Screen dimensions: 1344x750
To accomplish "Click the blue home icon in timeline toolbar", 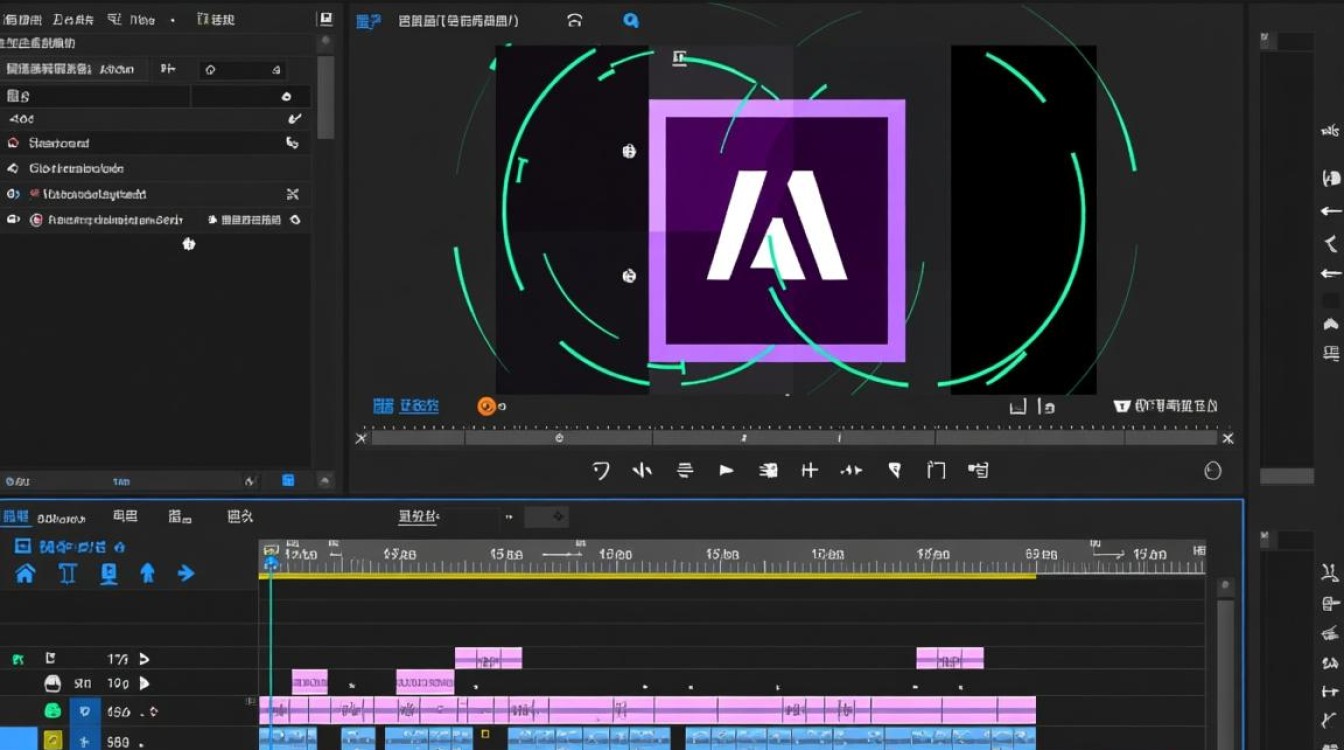I will pos(25,573).
